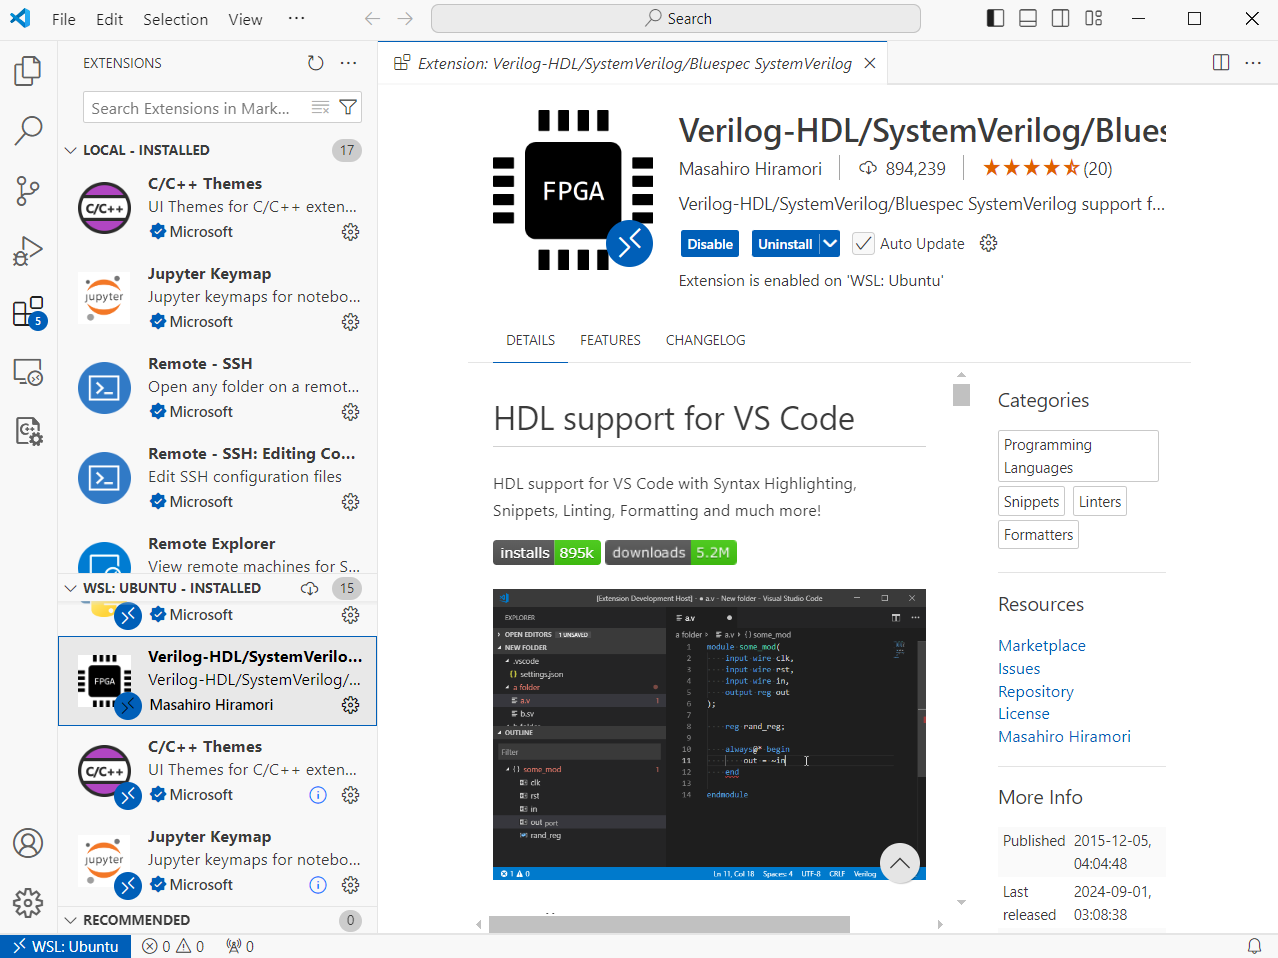
Task: Open the Repository resource link
Action: click(x=1036, y=692)
